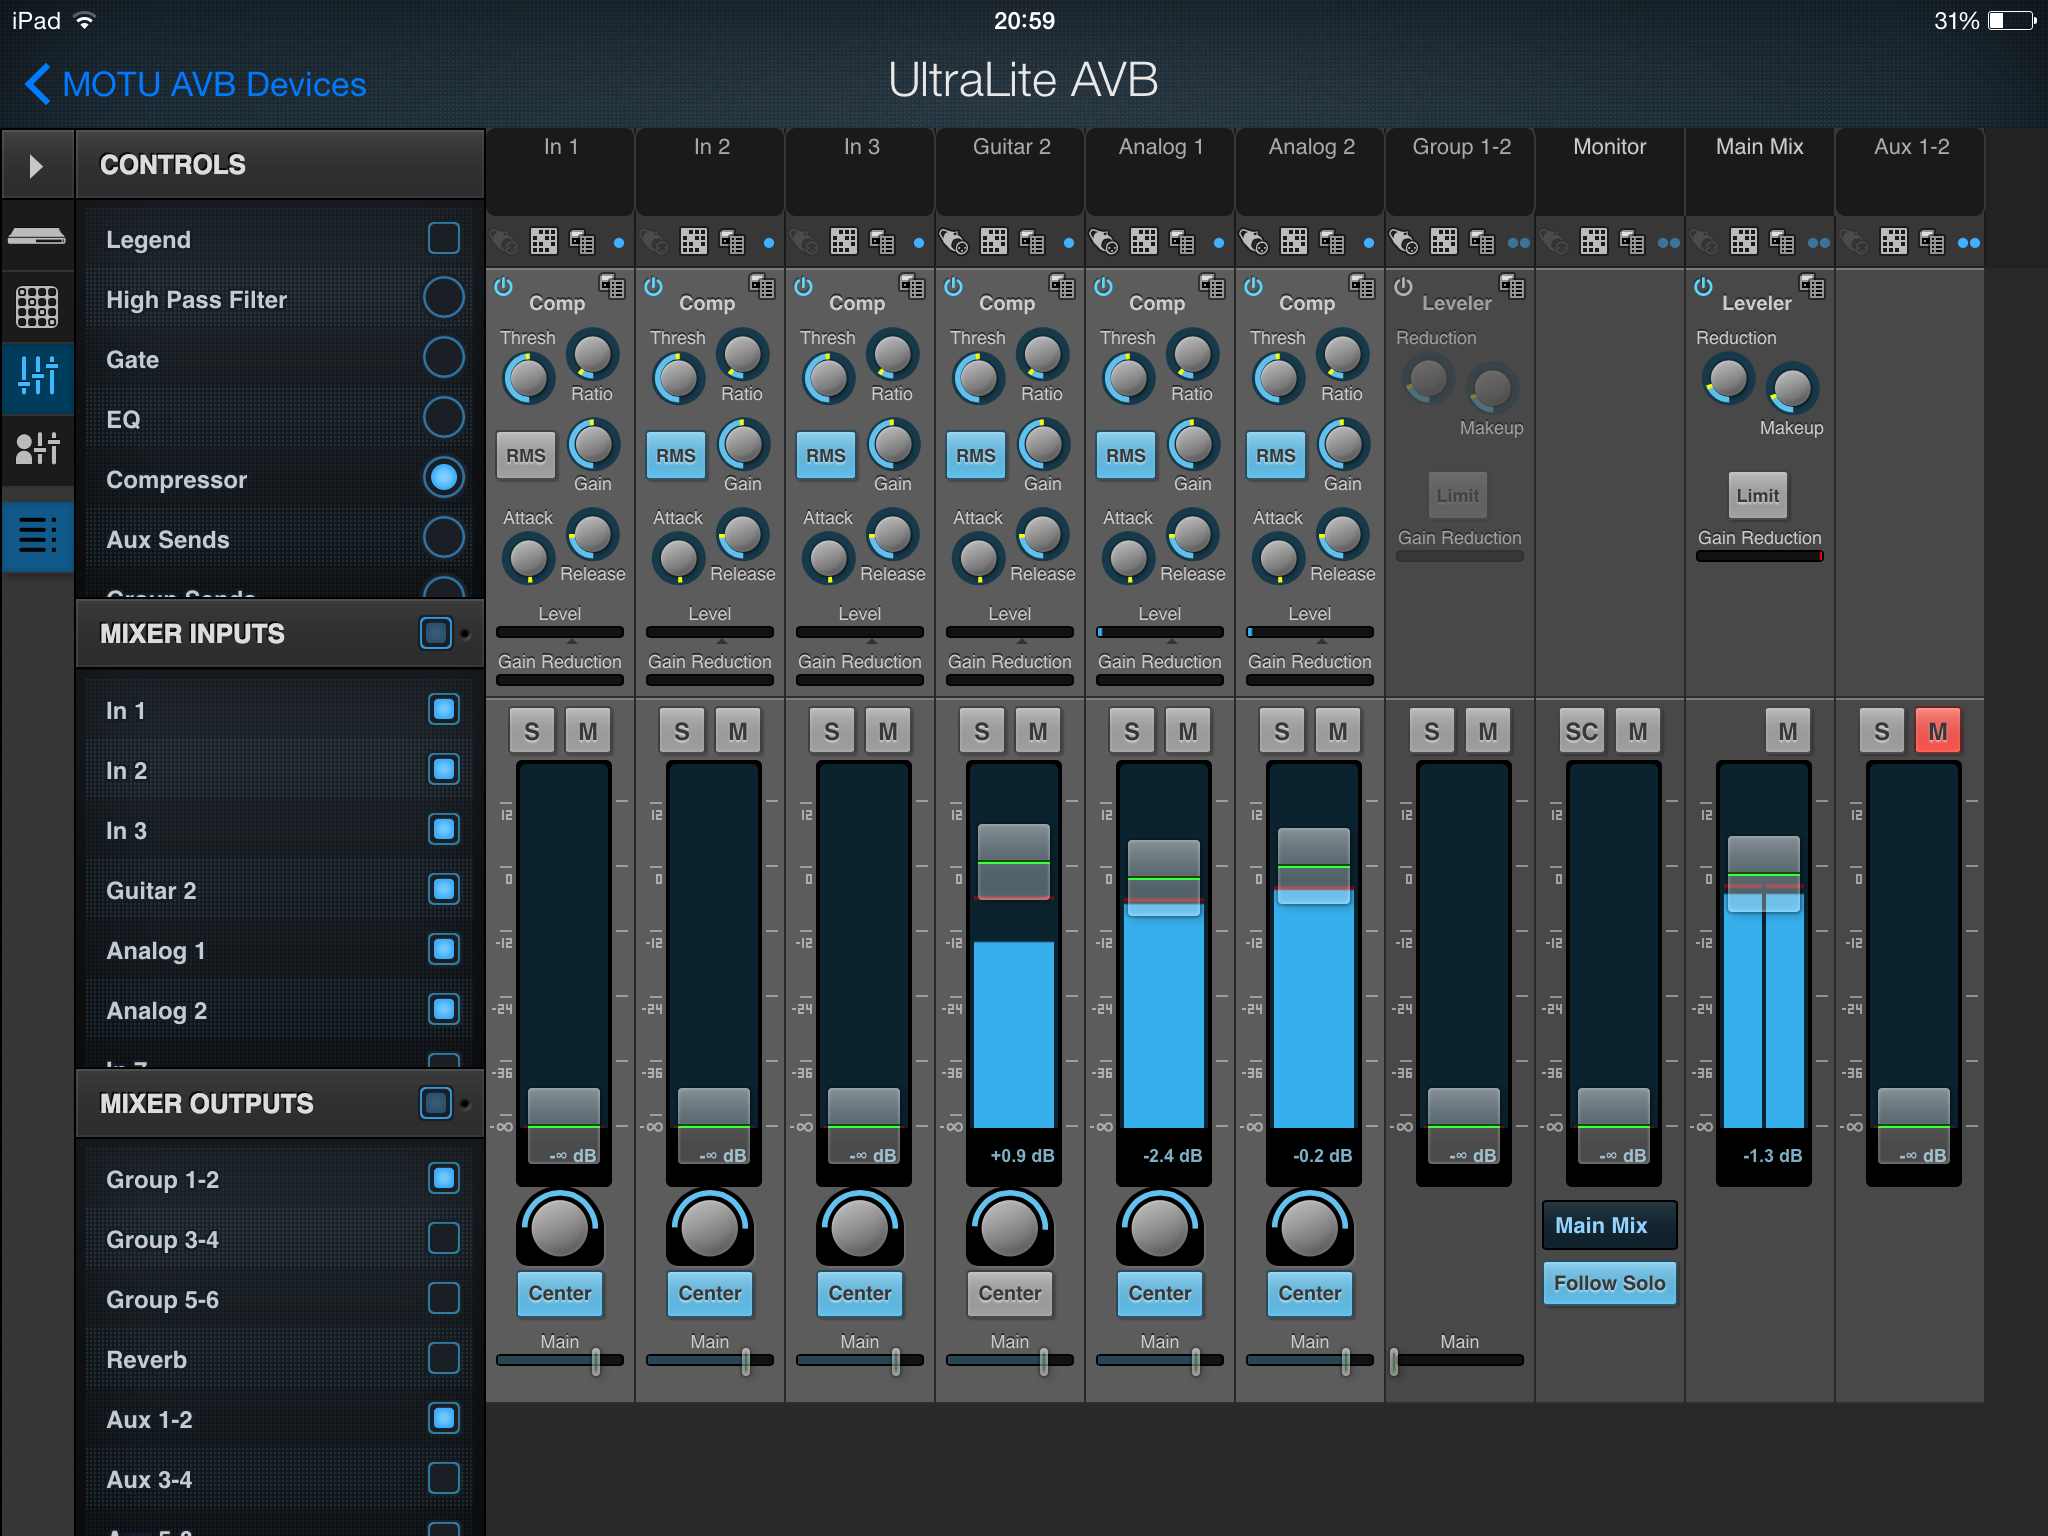2048x1536 pixels.
Task: Select the list view sidebar icon
Action: pyautogui.click(x=37, y=535)
